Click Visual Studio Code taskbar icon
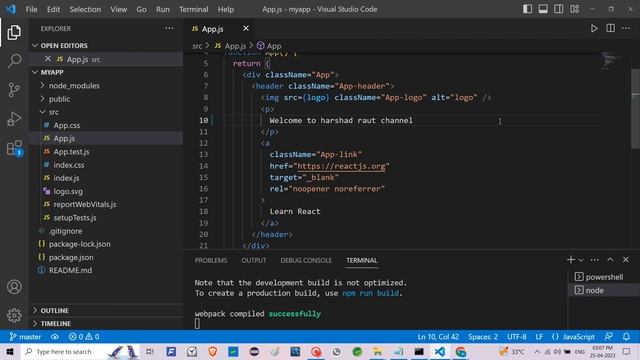 point(440,351)
